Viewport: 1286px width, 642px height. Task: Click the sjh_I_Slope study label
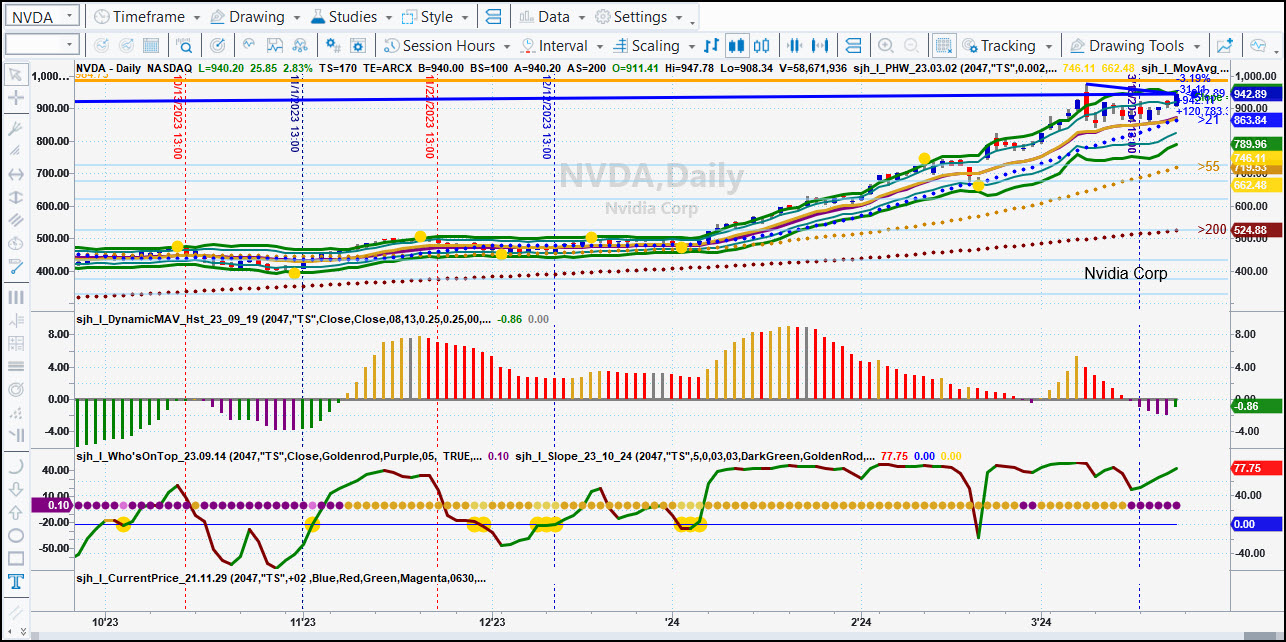click(696, 456)
